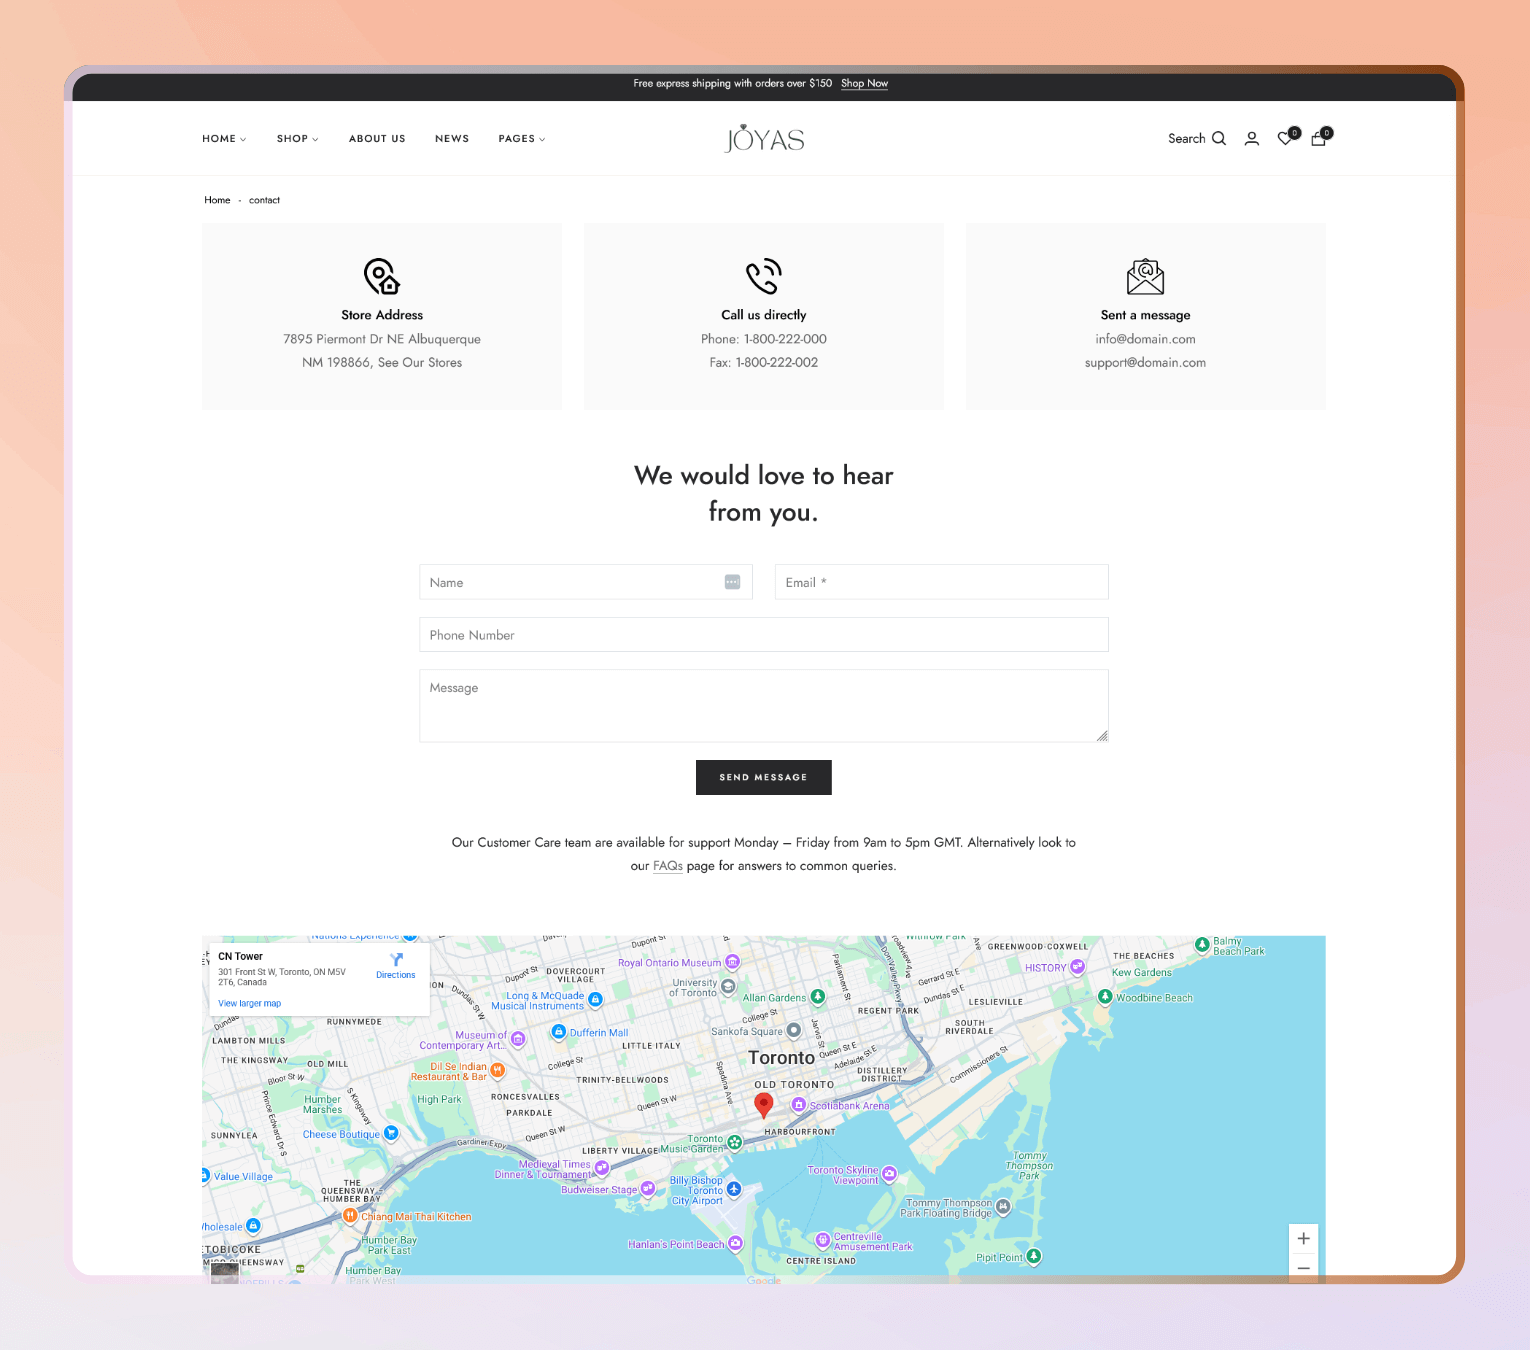The height and width of the screenshot is (1350, 1530).
Task: Click the Shop Now link in banner
Action: pyautogui.click(x=864, y=84)
